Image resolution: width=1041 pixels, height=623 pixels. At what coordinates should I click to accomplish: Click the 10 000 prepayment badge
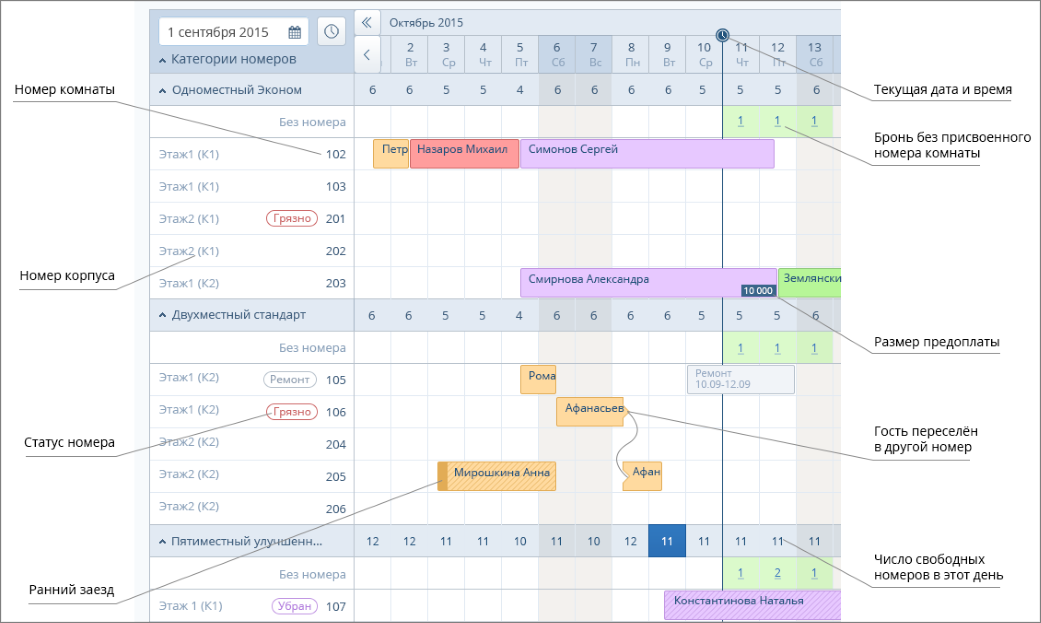pyautogui.click(x=758, y=290)
